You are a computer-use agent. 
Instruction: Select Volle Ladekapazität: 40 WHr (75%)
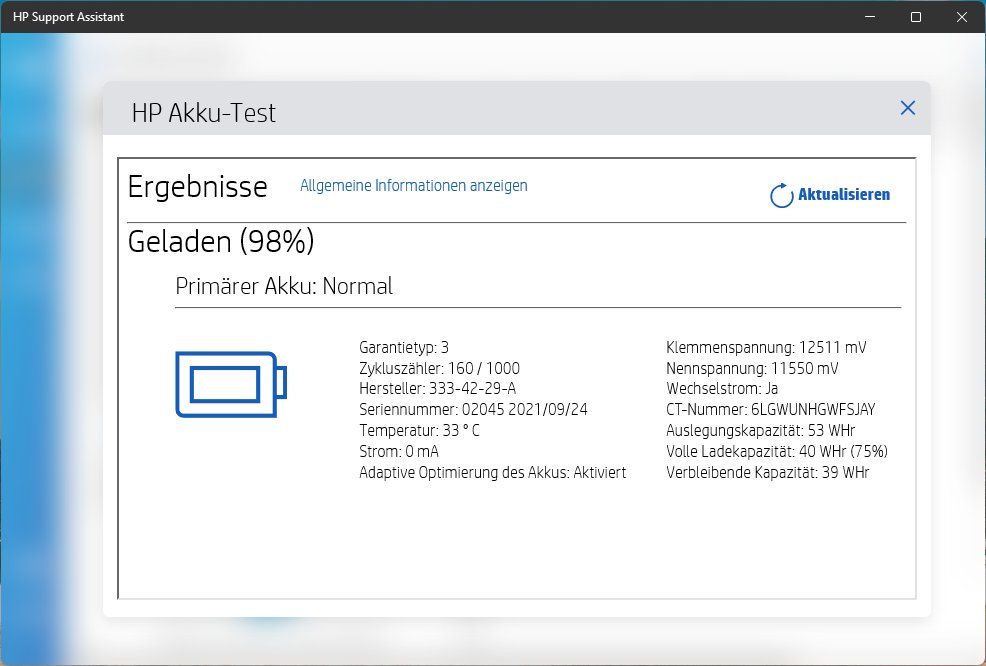(777, 452)
